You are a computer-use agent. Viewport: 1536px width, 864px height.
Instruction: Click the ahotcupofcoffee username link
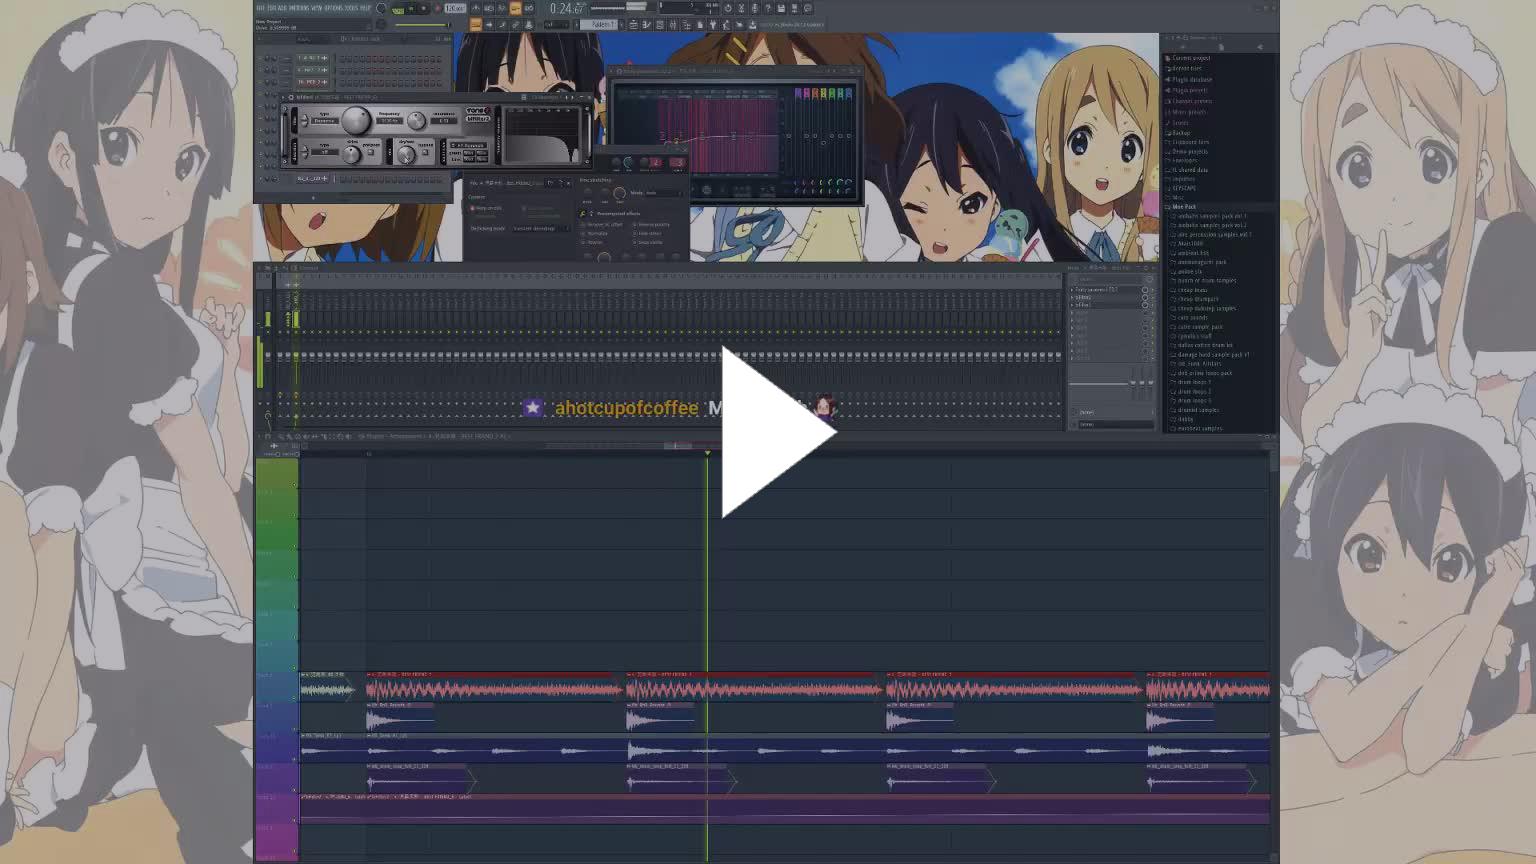click(x=626, y=408)
